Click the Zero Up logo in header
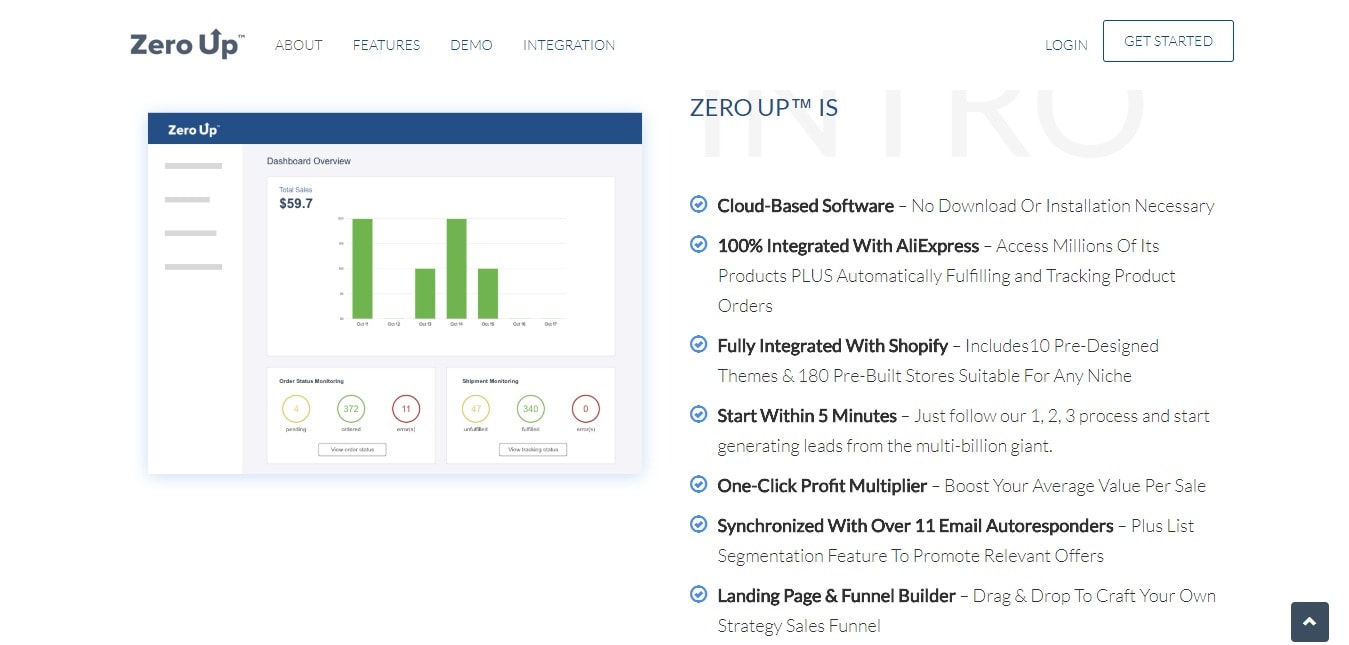The height and width of the screenshot is (645, 1349). [187, 44]
